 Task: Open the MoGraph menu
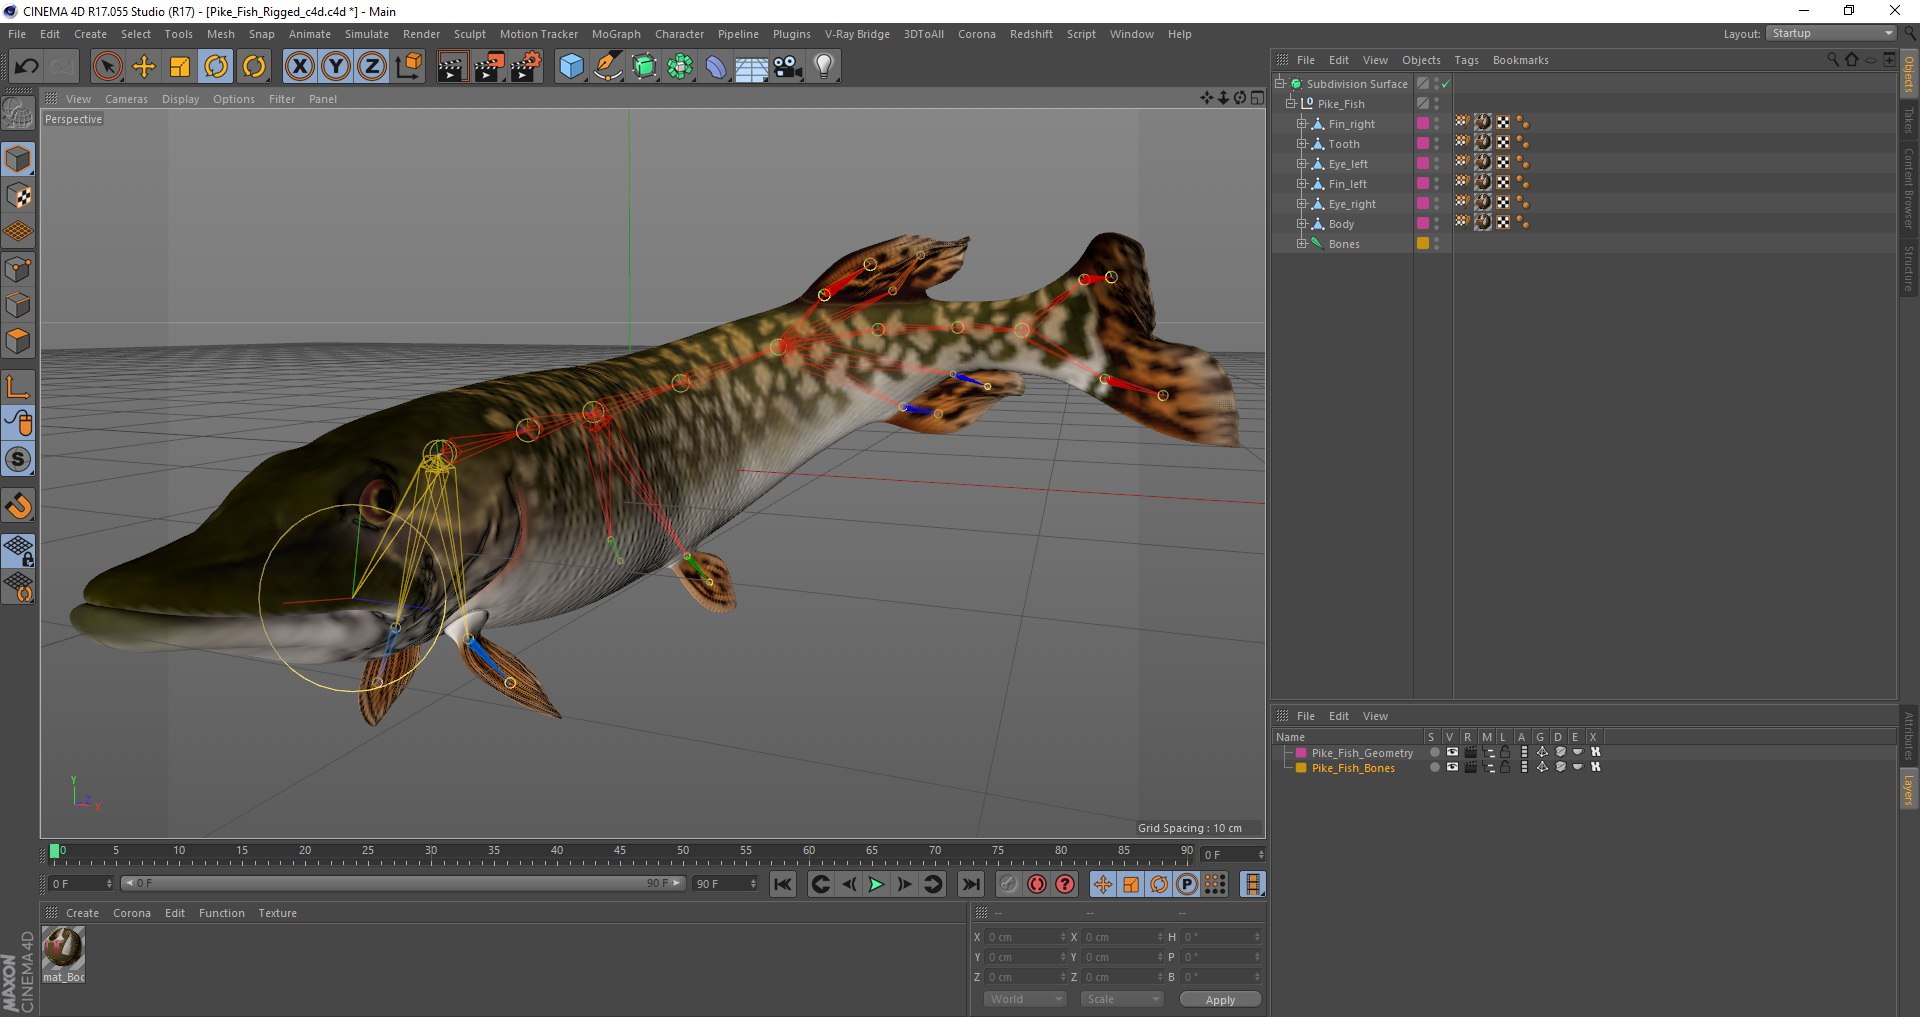tap(616, 34)
